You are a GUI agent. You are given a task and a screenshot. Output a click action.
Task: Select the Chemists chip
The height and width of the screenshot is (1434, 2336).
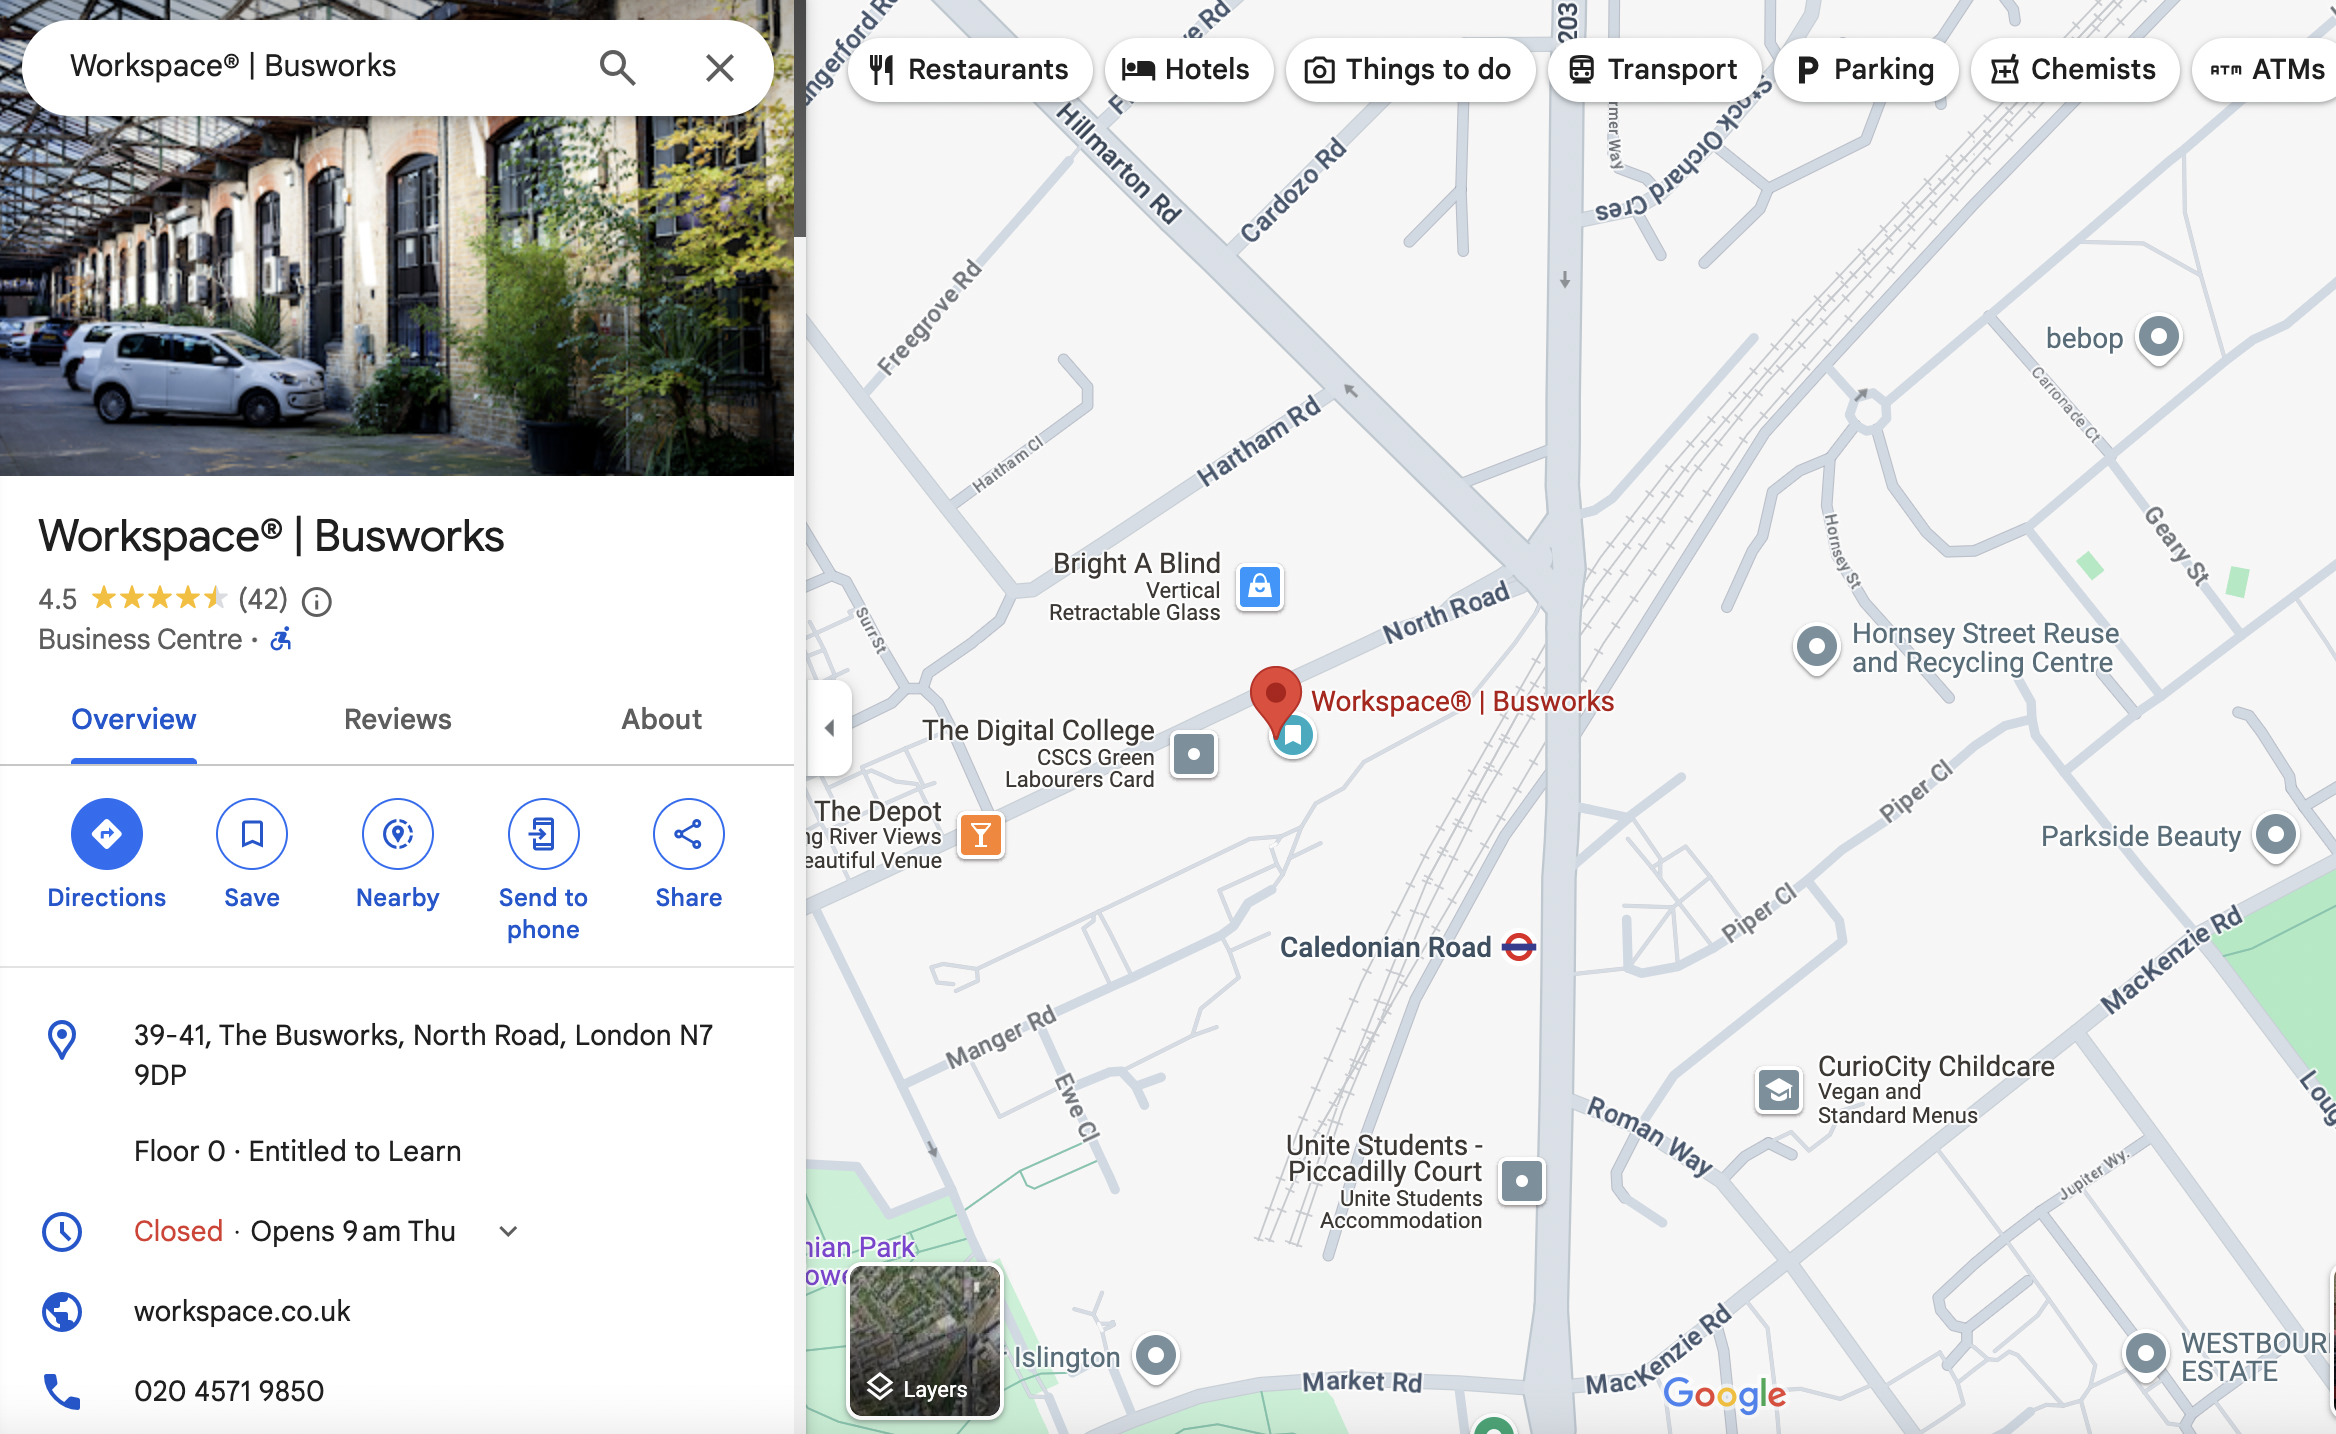point(2075,70)
